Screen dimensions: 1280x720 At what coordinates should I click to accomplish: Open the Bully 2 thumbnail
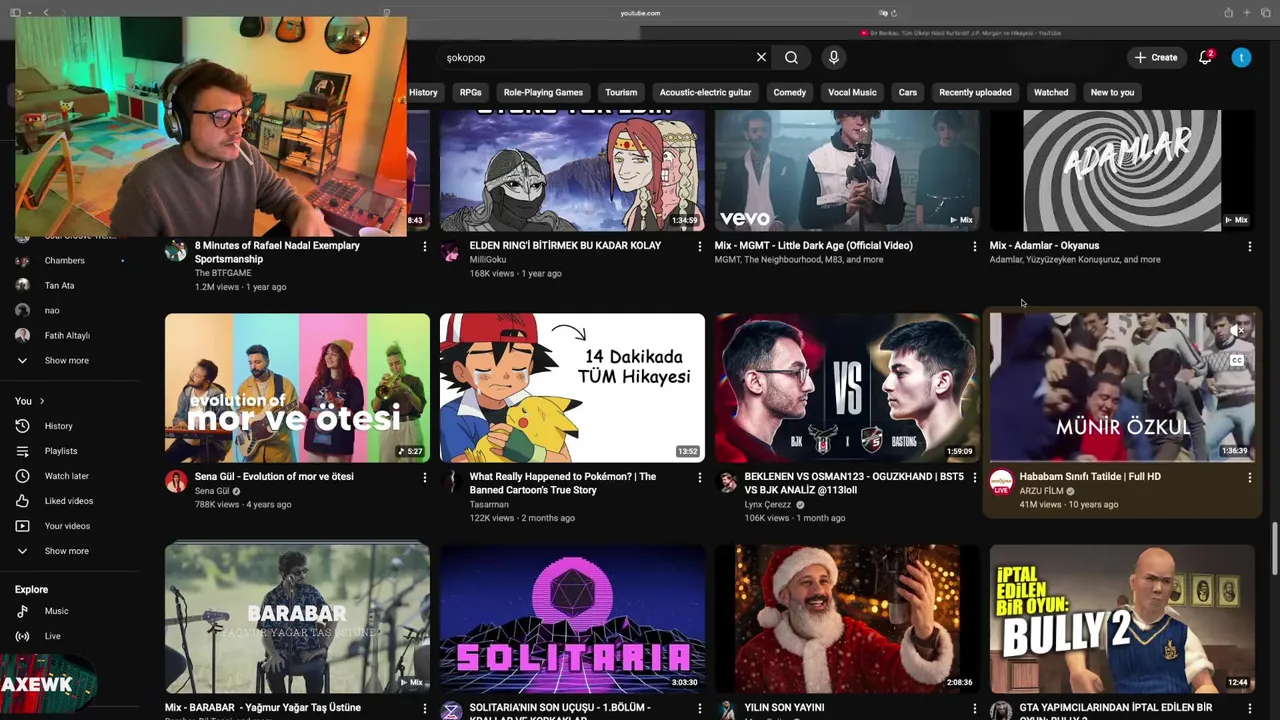click(x=1122, y=619)
